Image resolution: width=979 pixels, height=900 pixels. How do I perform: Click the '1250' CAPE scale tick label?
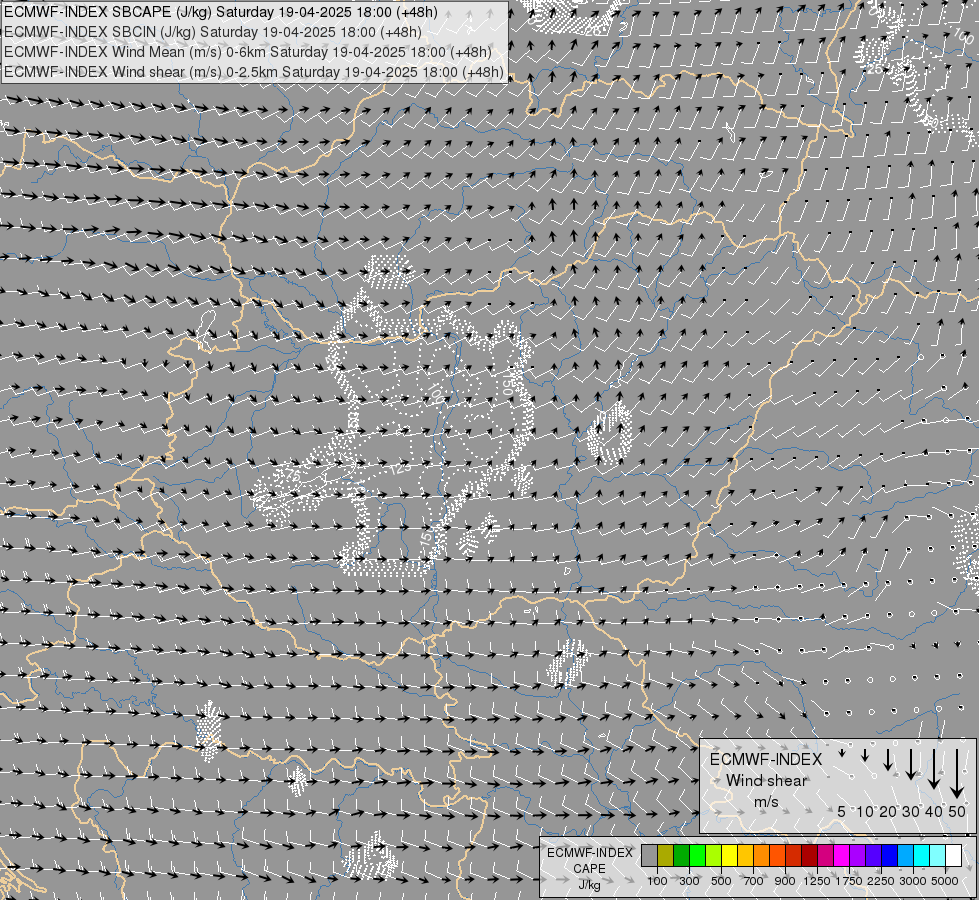pos(817,881)
